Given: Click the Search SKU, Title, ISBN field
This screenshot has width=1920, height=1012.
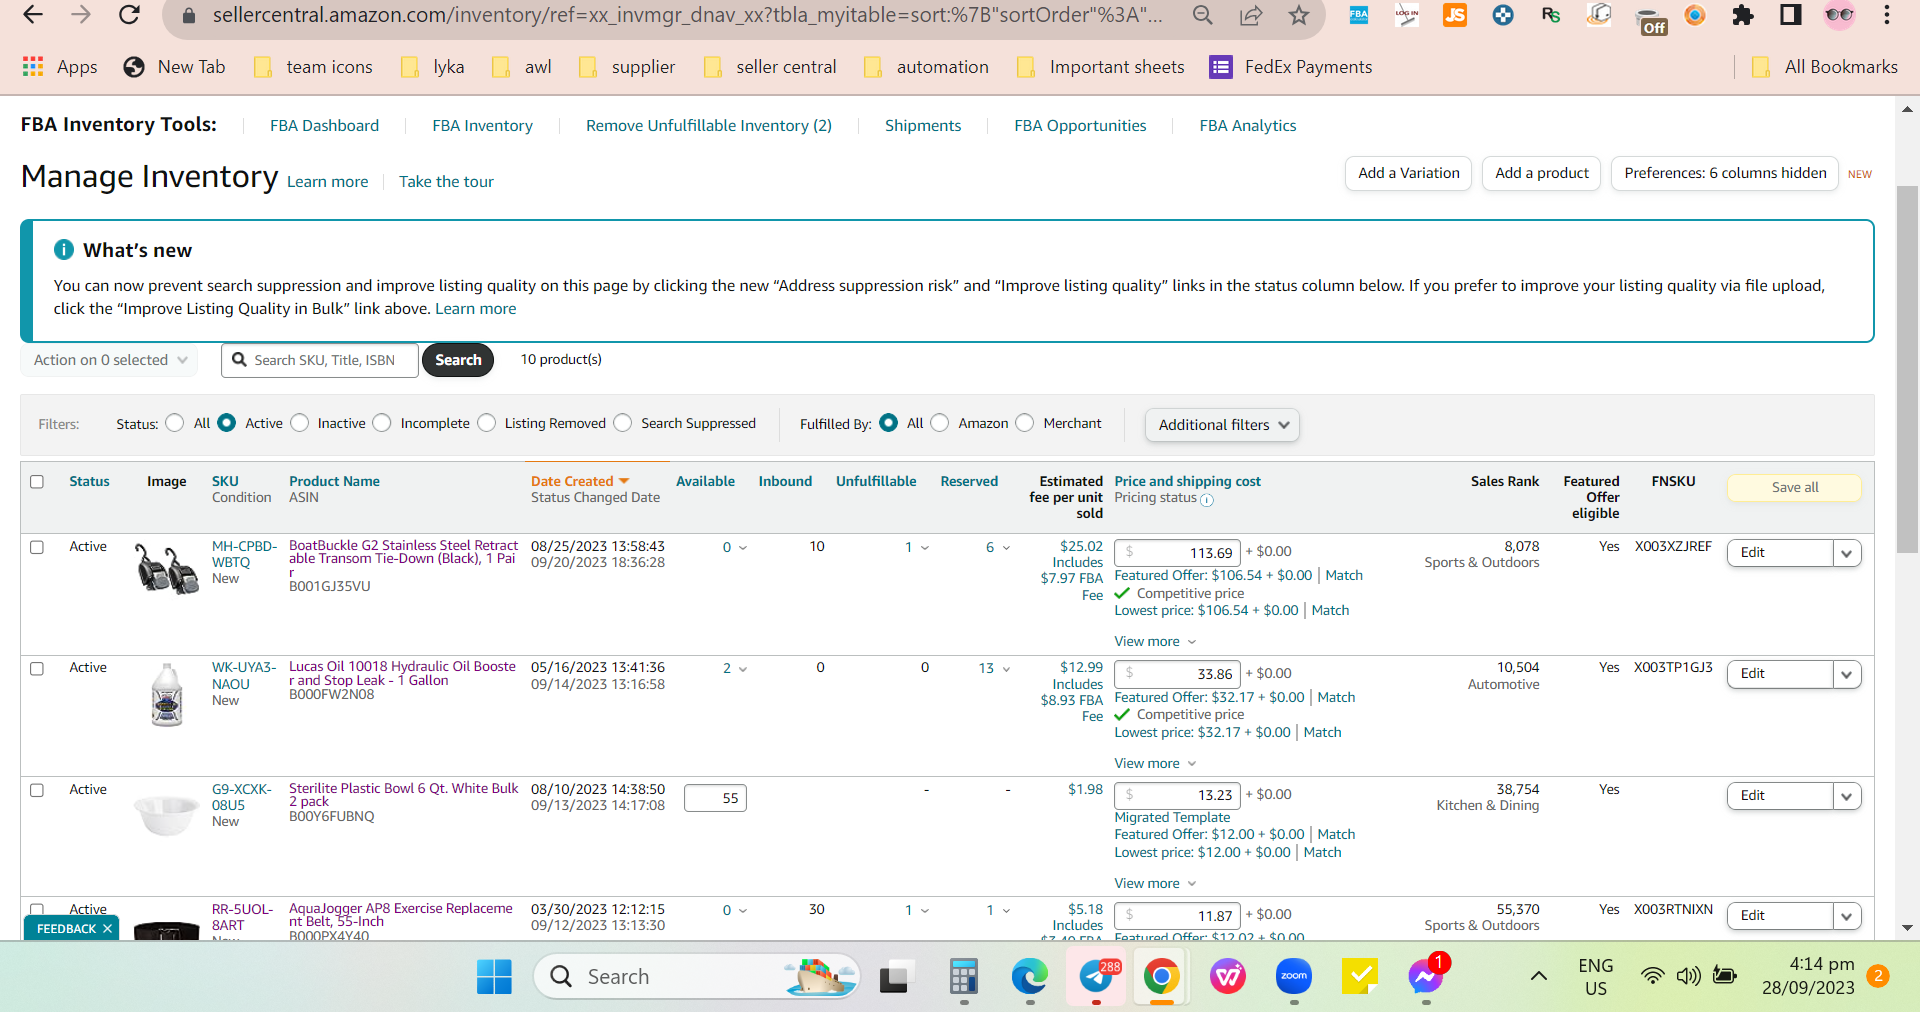Looking at the screenshot, I should point(320,360).
